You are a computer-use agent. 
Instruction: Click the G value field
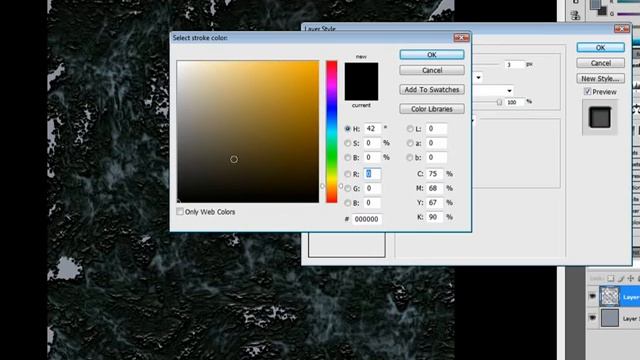tap(372, 188)
